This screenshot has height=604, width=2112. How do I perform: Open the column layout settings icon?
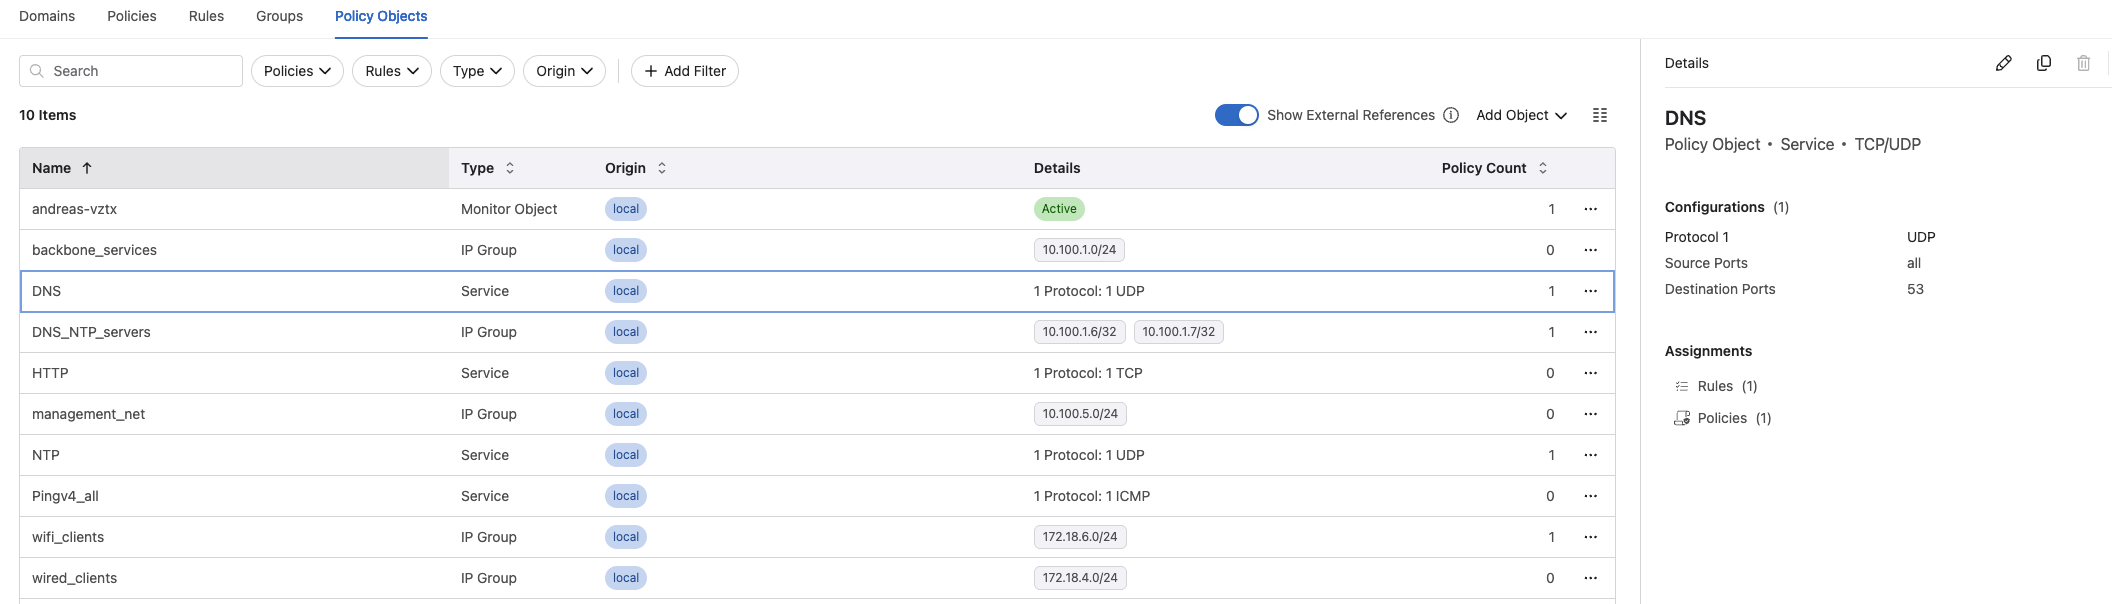pos(1599,115)
